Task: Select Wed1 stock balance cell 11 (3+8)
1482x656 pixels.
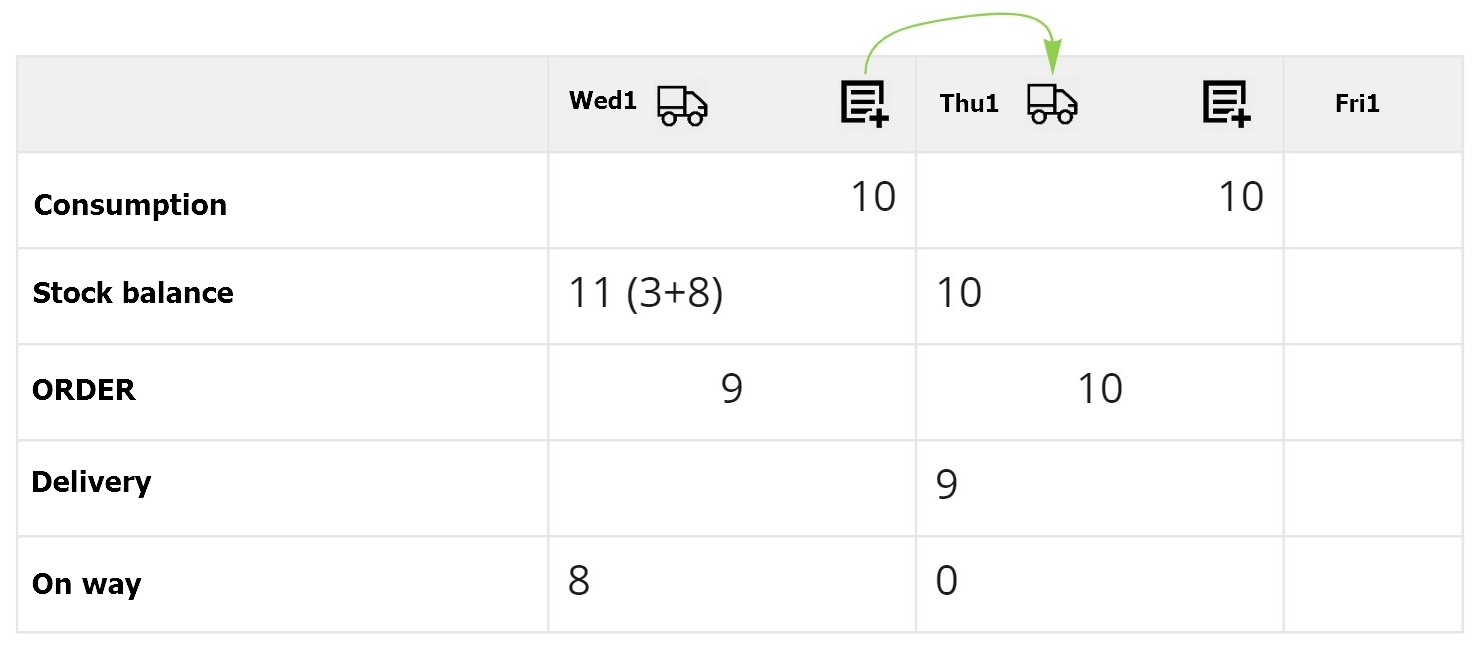Action: [645, 294]
